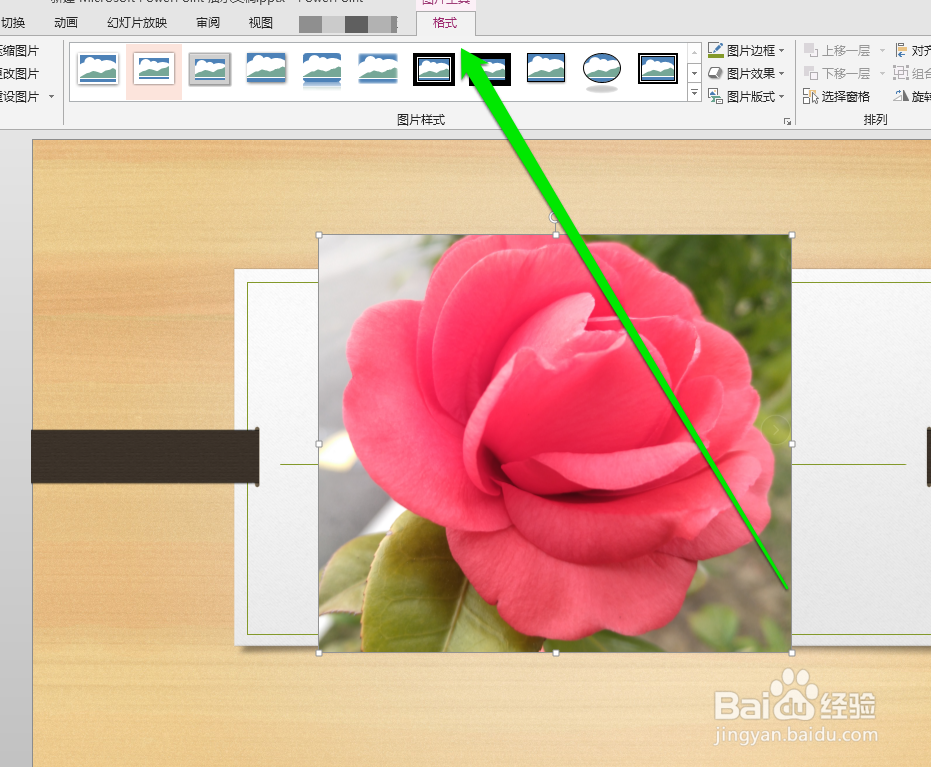Click the rotation handle above the rose picture
This screenshot has width=931, height=767.
pyautogui.click(x=553, y=217)
